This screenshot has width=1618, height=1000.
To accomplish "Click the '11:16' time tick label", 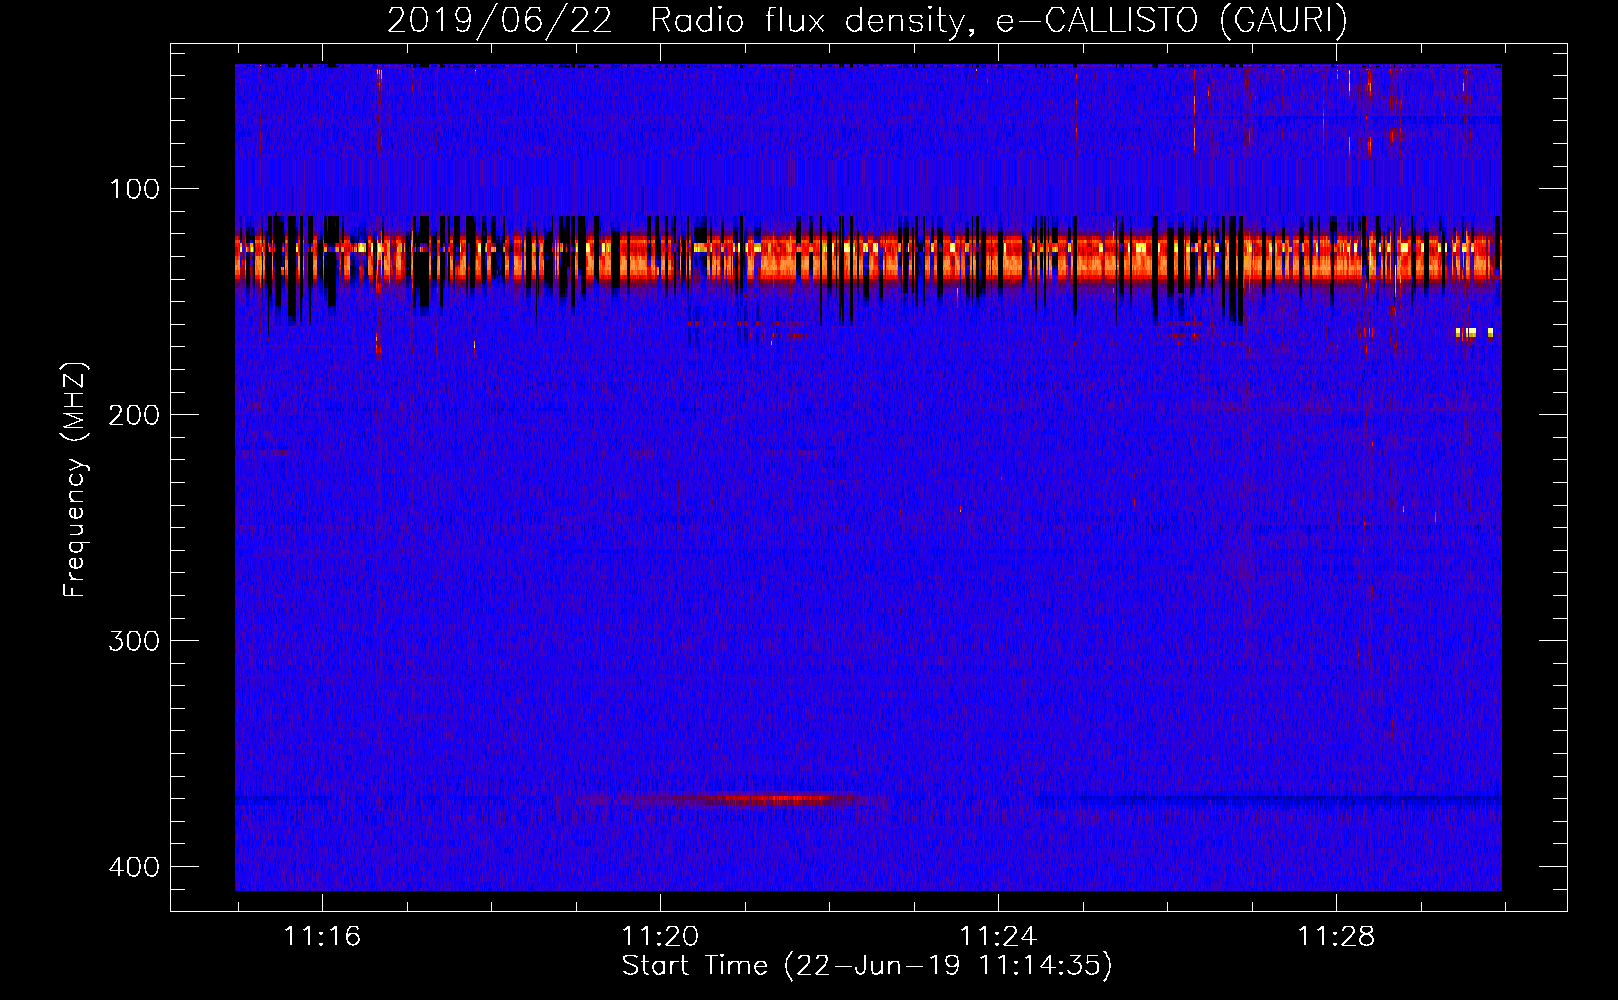I will (322, 936).
